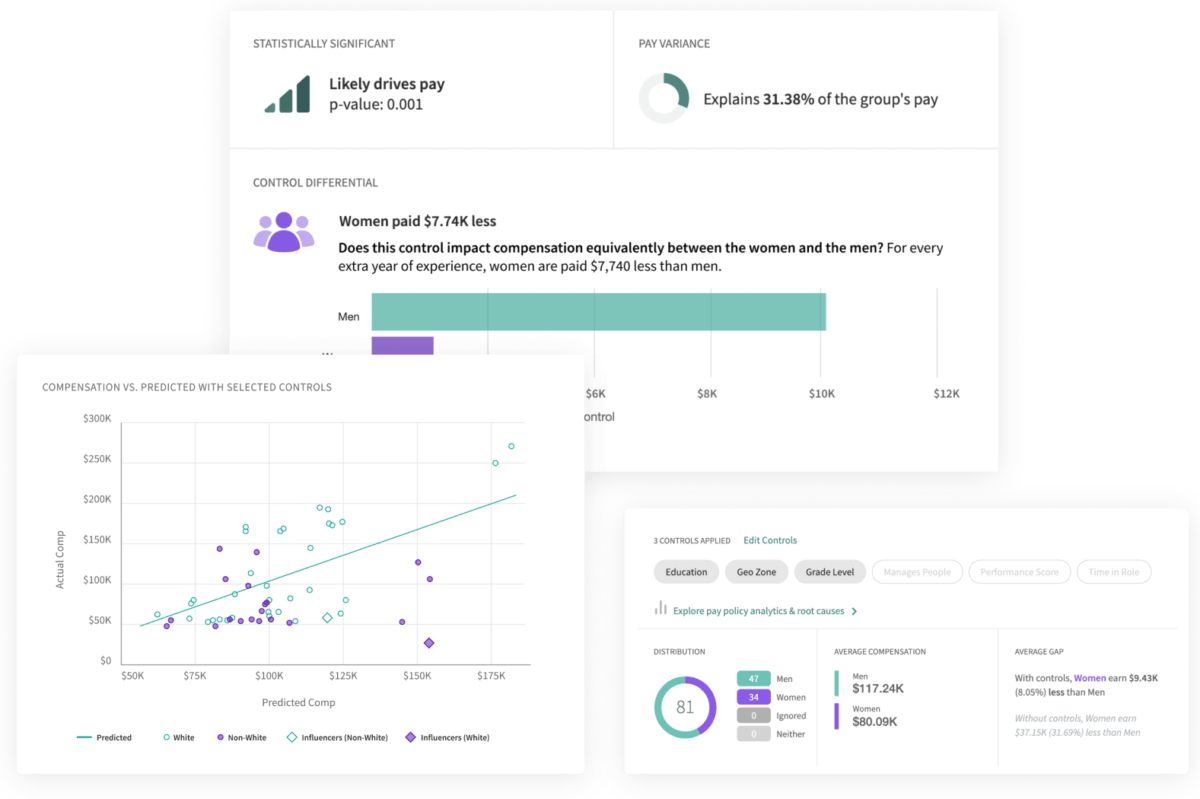Viewport: 1200px width, 799px height.
Task: Enable the Performance Score control
Action: point(1020,572)
